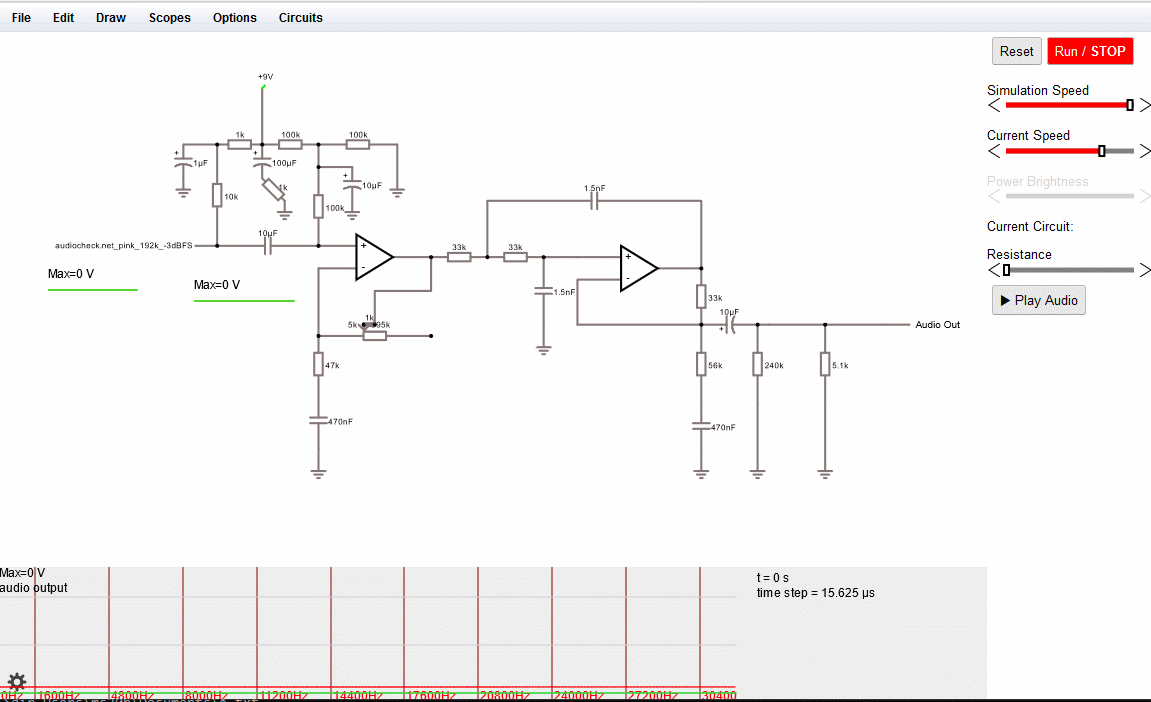
Task: Click the Reset button
Action: (x=1017, y=51)
